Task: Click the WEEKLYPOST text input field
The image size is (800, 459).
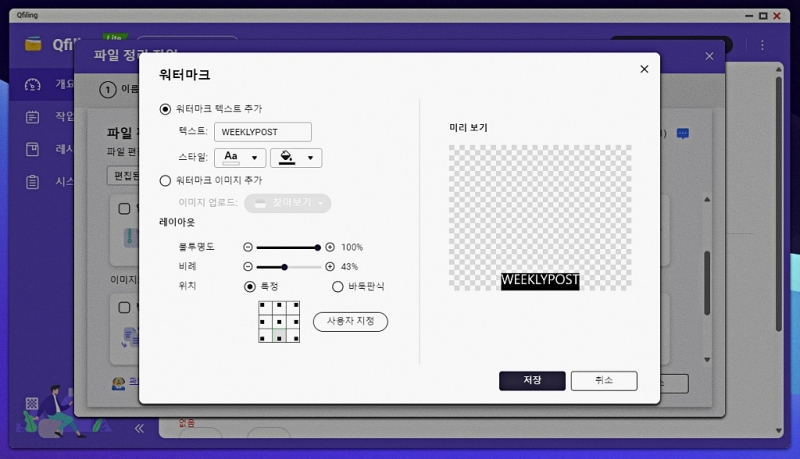Action: tap(263, 132)
